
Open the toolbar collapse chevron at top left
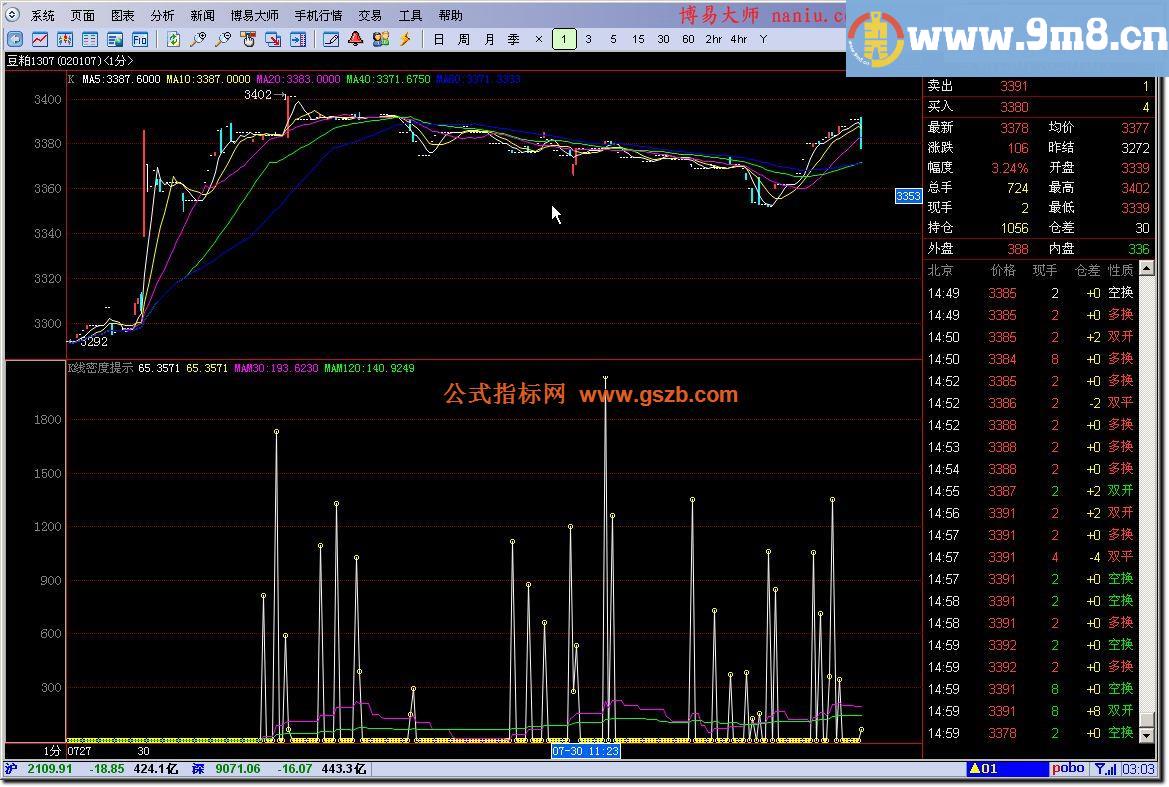(x=14, y=39)
